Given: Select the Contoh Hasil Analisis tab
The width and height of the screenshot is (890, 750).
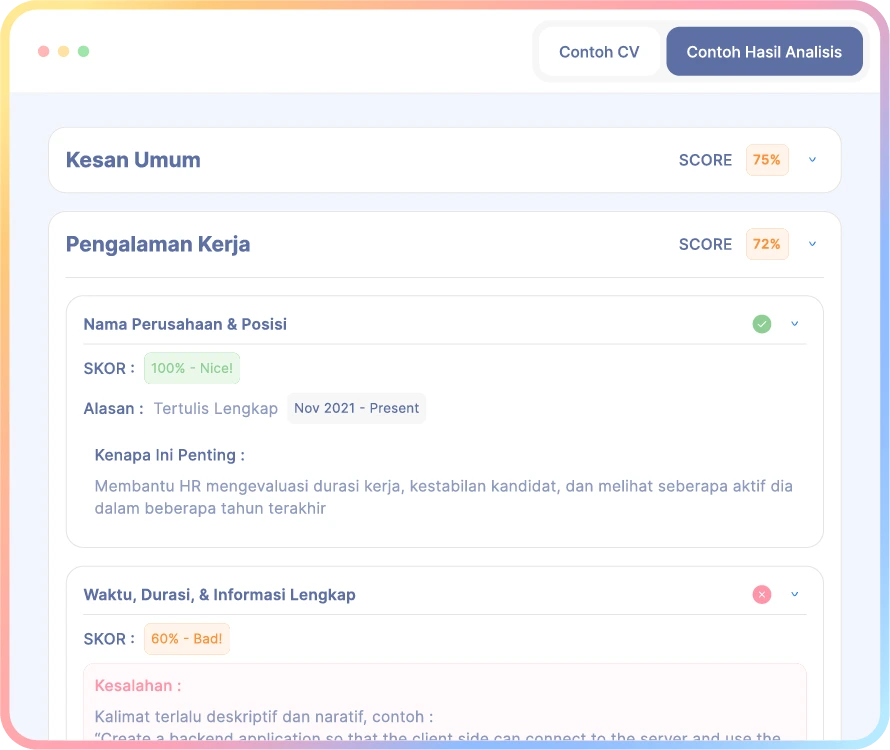Looking at the screenshot, I should tap(764, 52).
